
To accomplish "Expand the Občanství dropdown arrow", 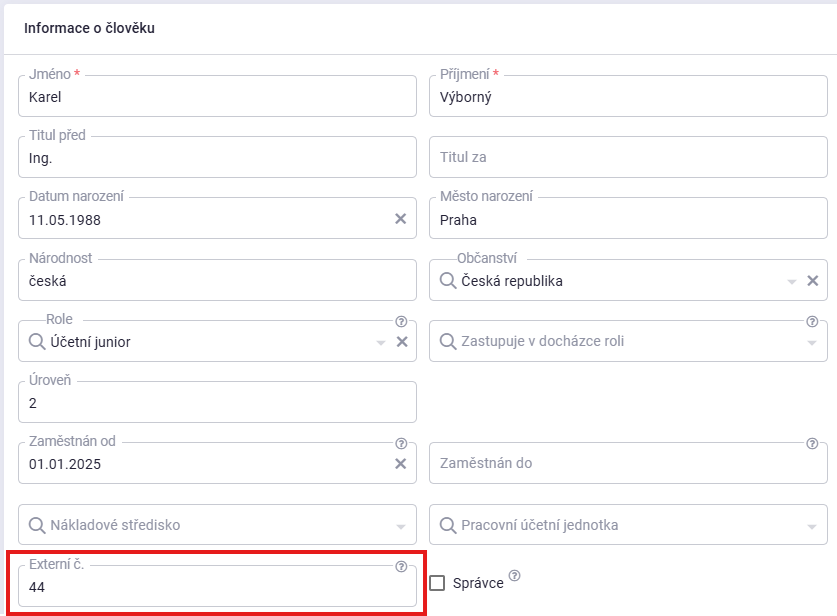I will coord(792,282).
